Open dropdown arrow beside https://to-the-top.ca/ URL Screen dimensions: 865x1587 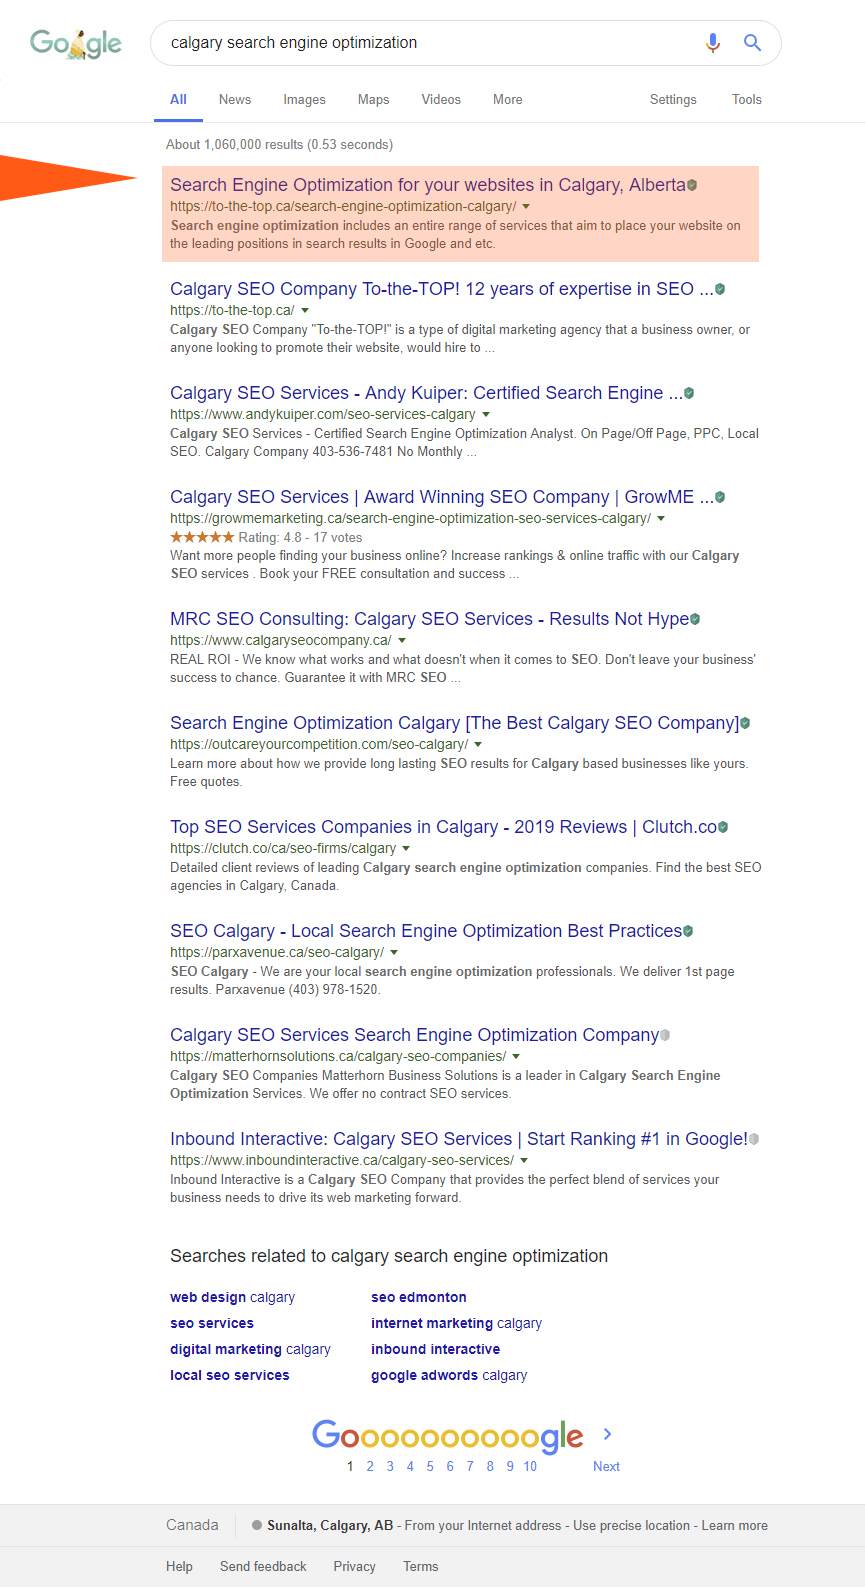coord(305,311)
